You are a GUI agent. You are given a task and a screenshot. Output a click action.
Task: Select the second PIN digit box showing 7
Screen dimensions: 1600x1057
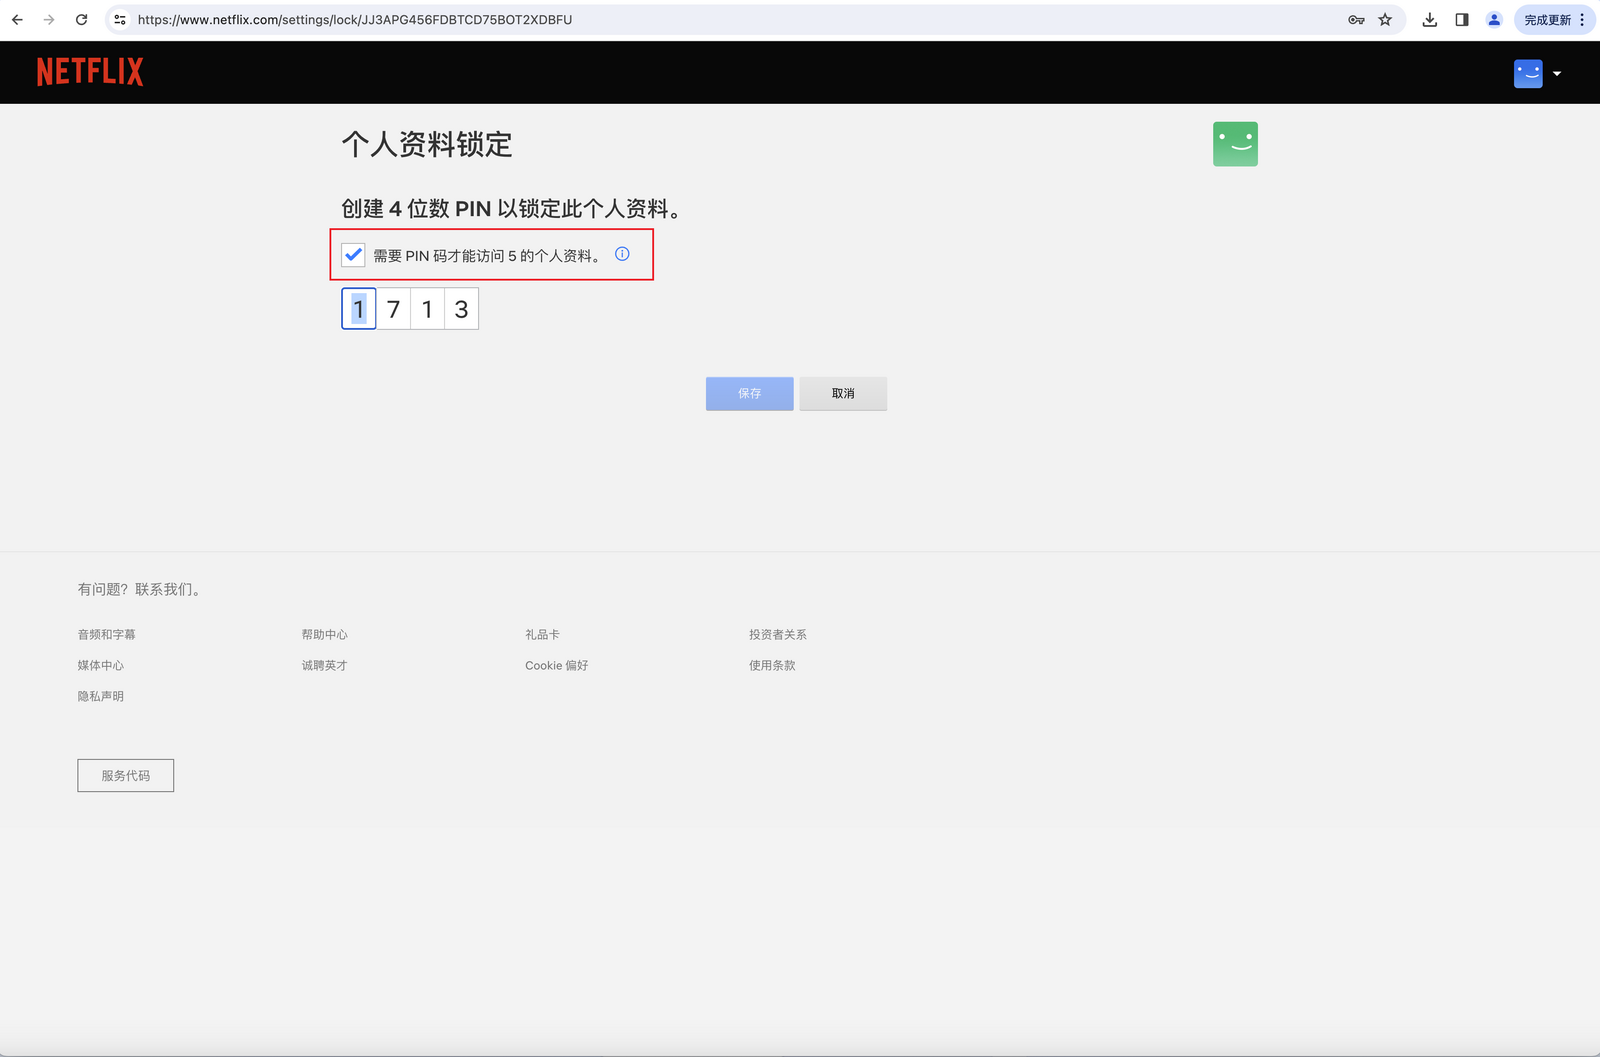pyautogui.click(x=393, y=309)
